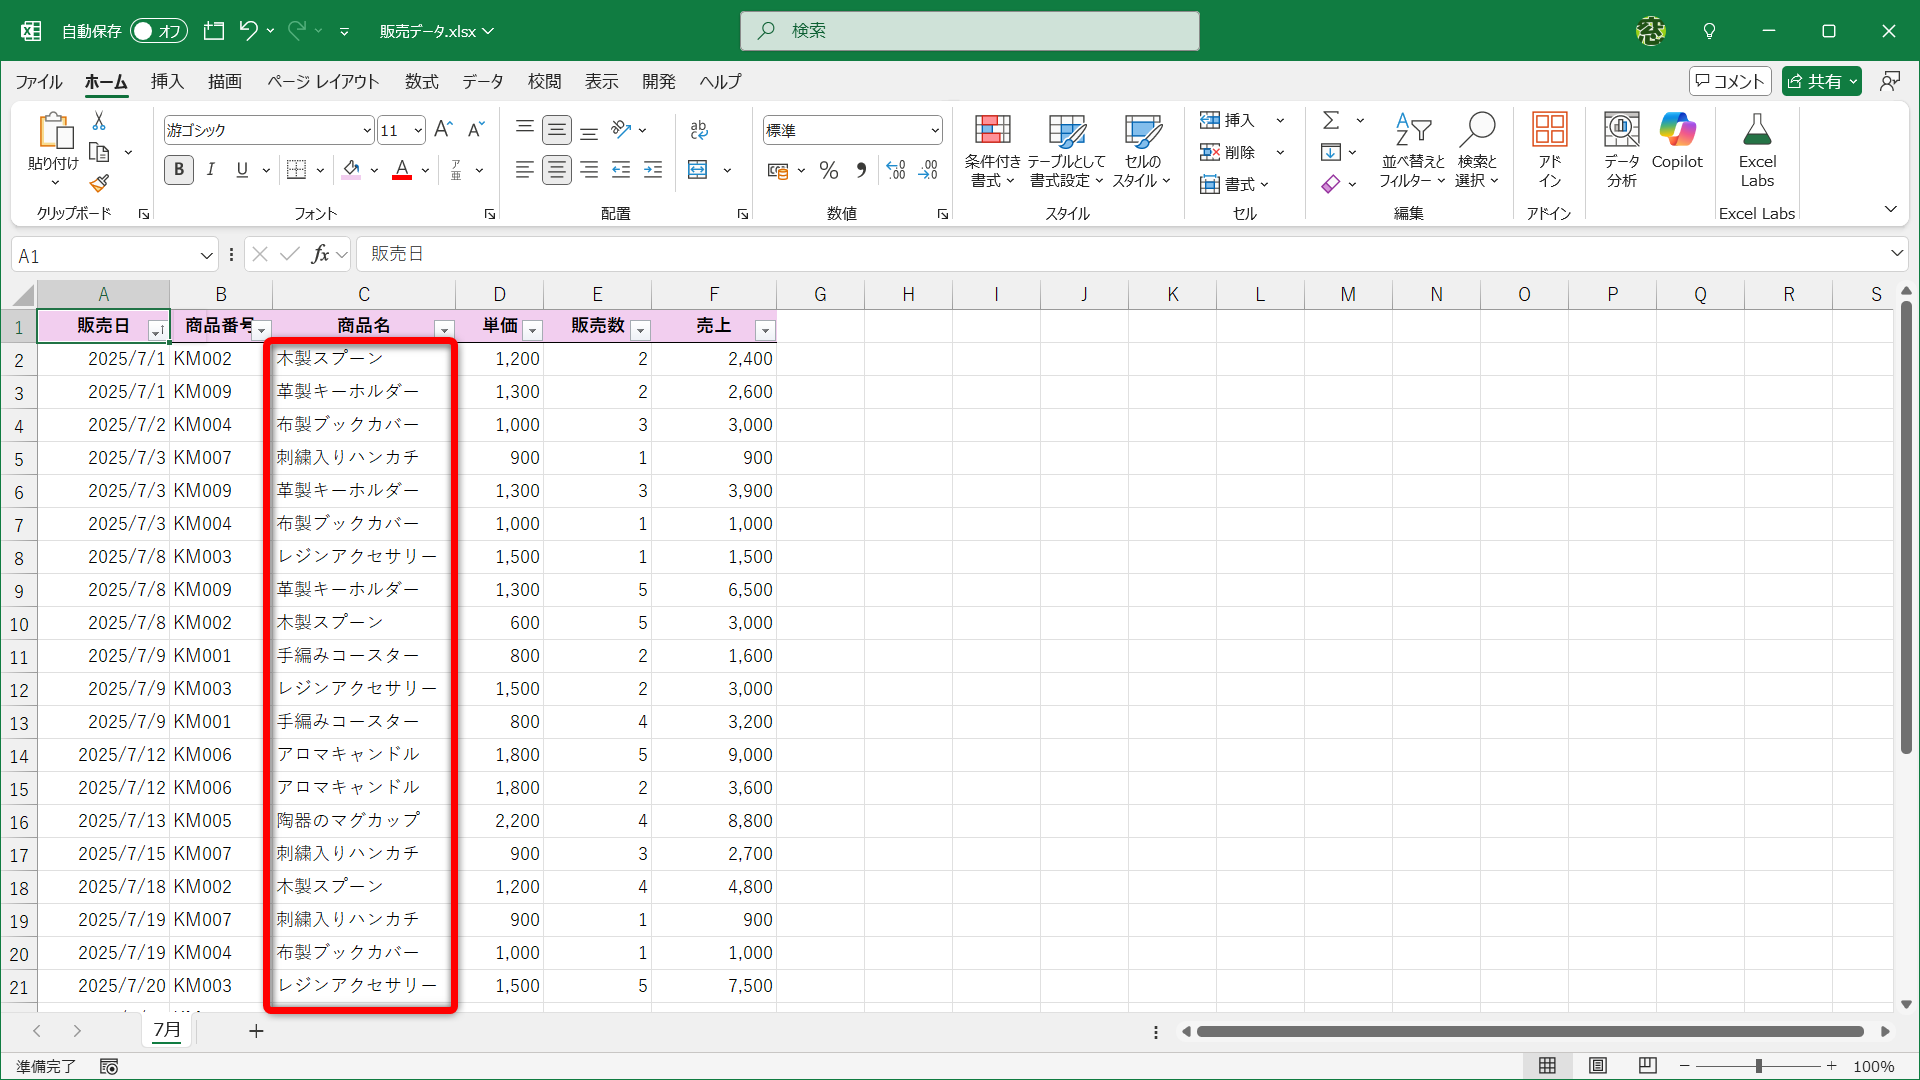The height and width of the screenshot is (1080, 1920).
Task: Click the Copilot icon in ribbon
Action: tap(1677, 130)
